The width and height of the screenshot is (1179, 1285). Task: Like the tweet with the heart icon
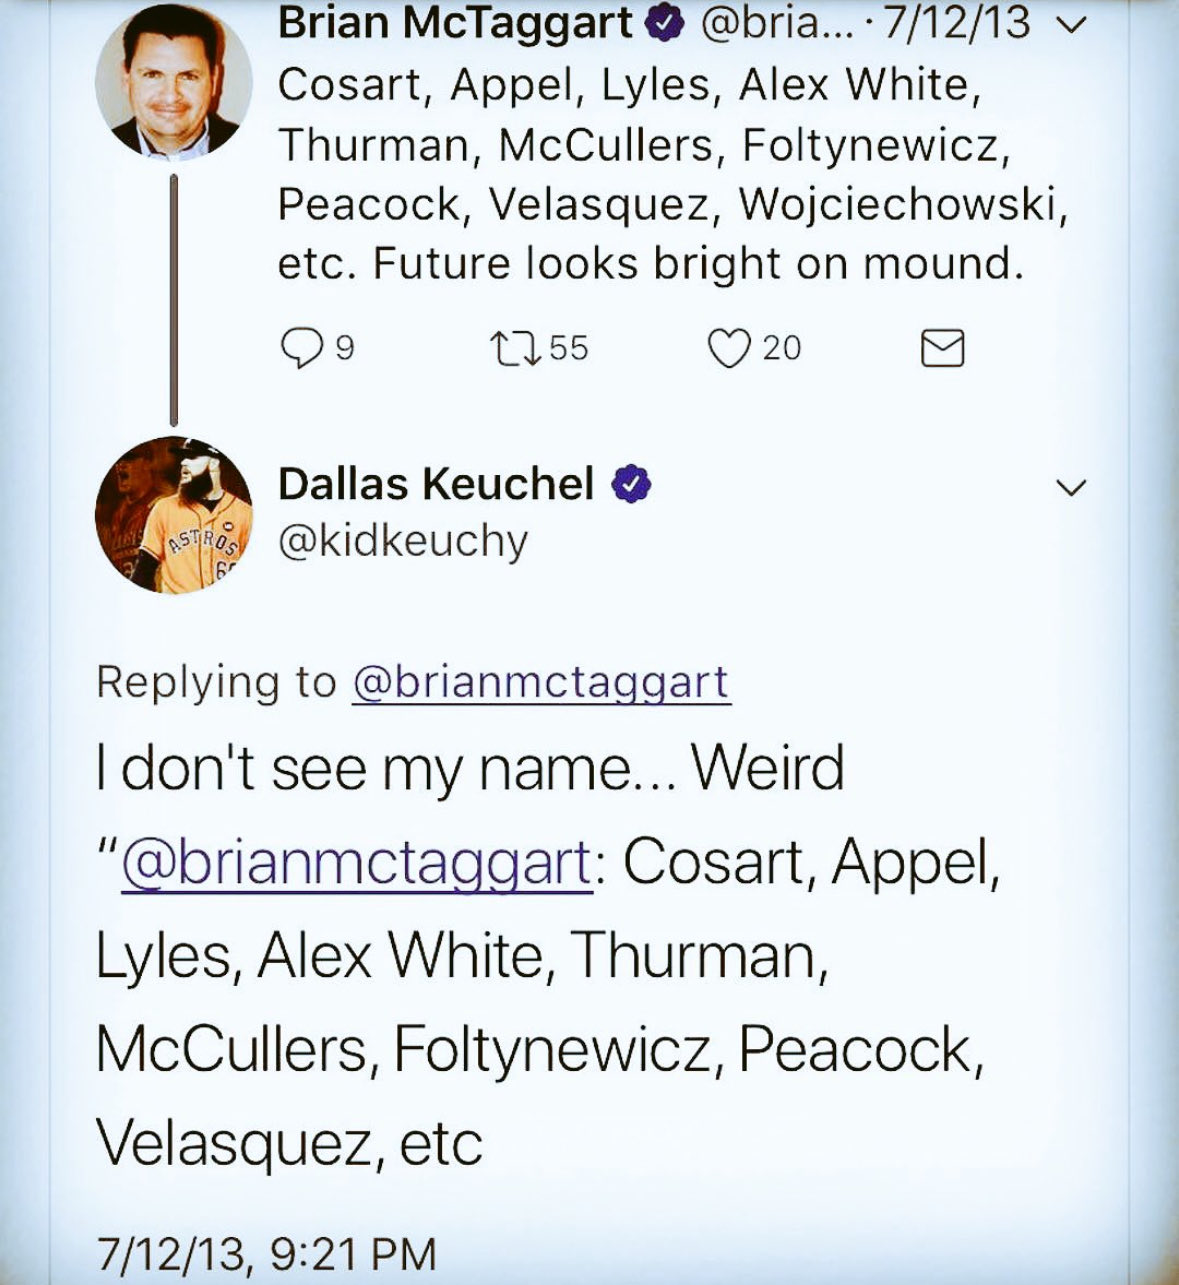pos(729,348)
